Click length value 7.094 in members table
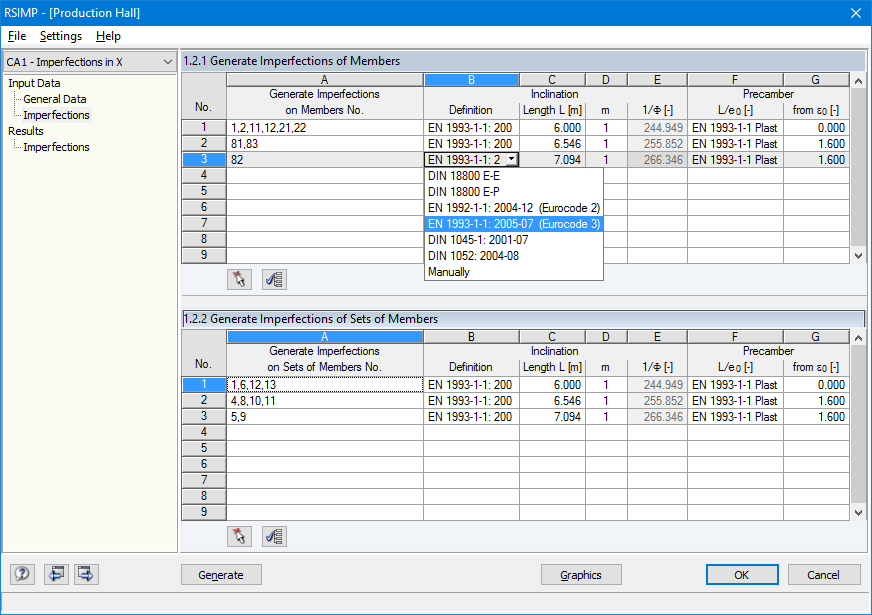872x615 pixels. click(x=552, y=160)
